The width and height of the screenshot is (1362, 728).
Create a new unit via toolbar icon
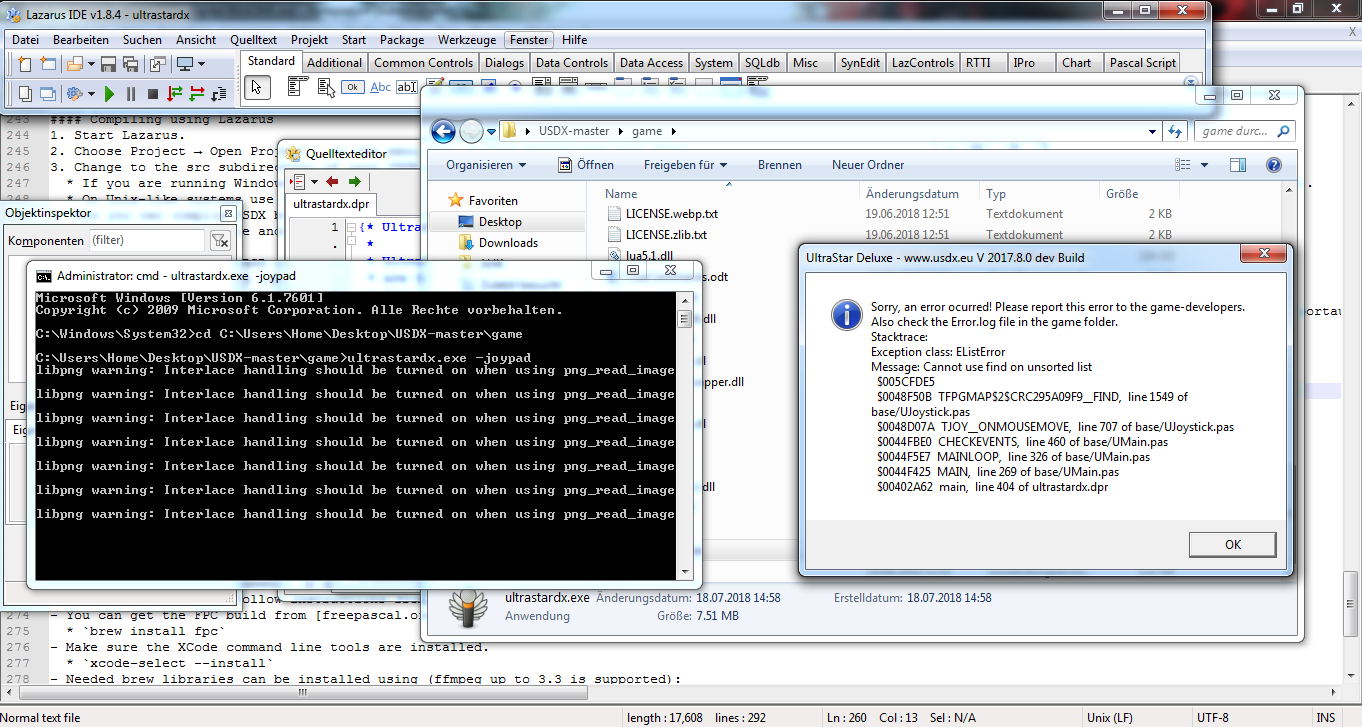24,63
